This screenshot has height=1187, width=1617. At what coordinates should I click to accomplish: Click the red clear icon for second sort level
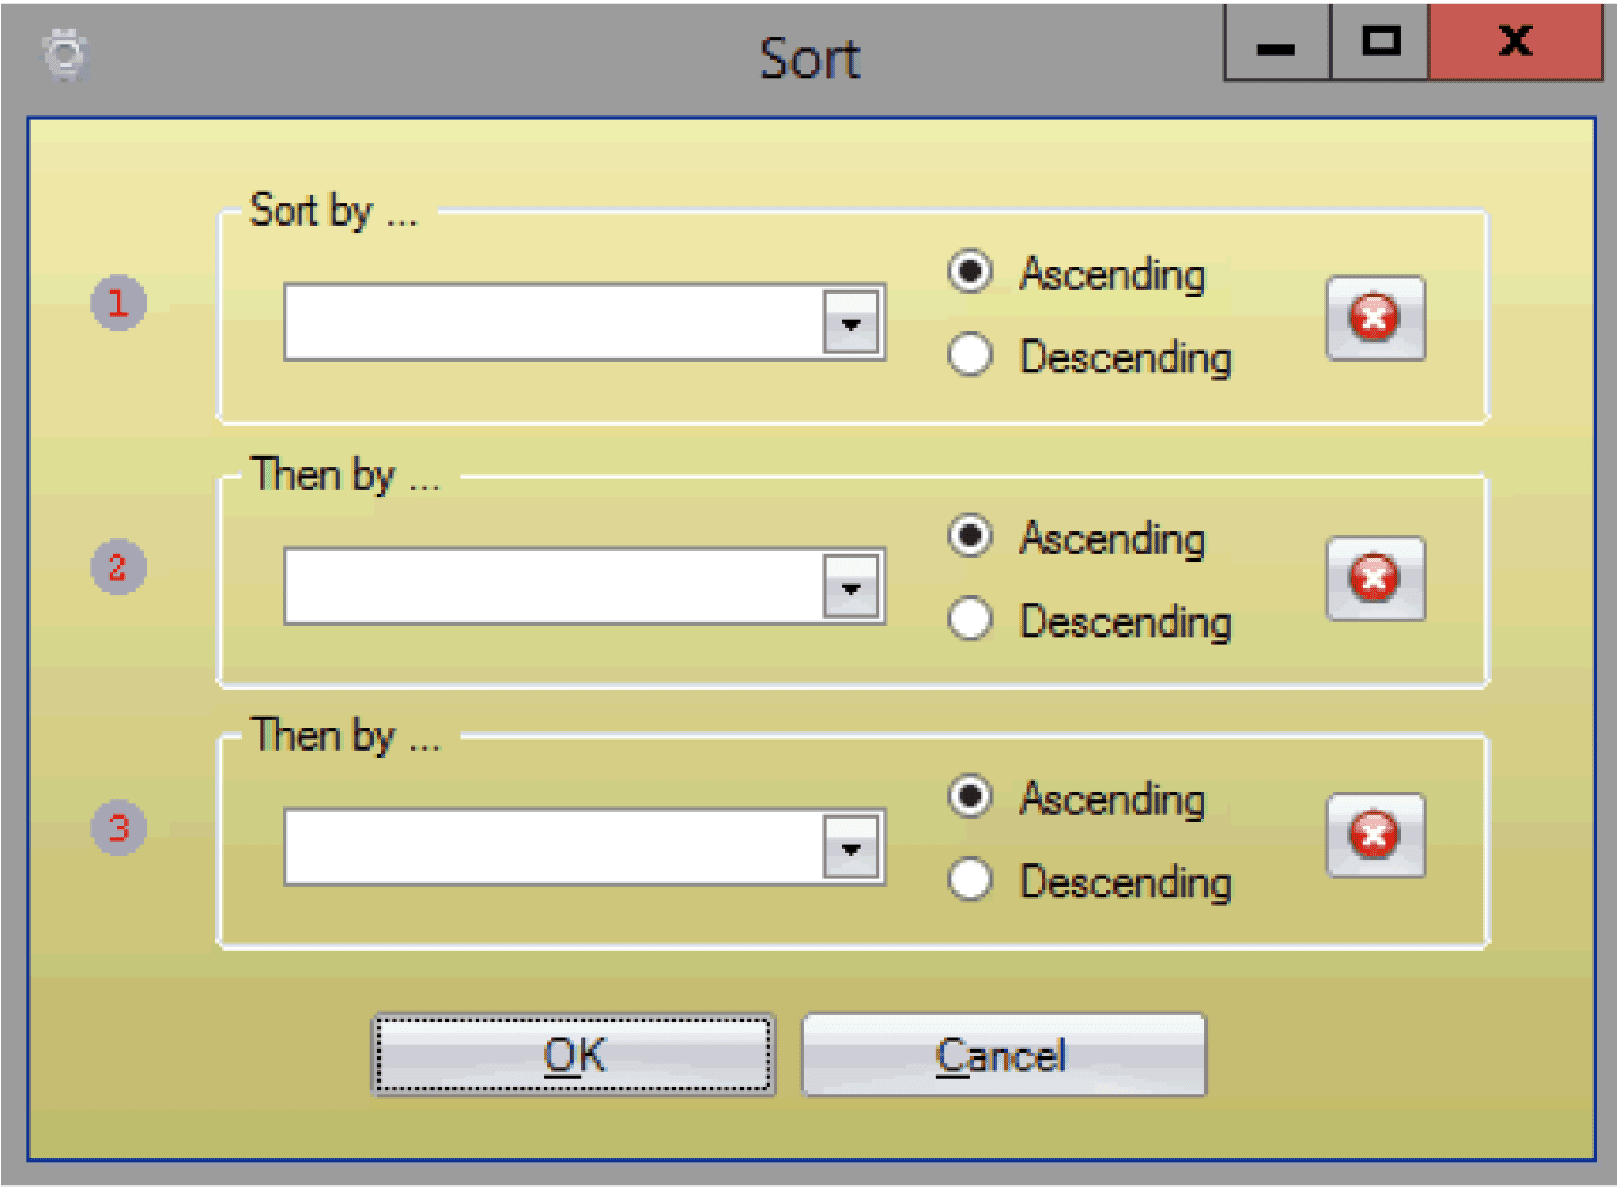tap(1375, 578)
